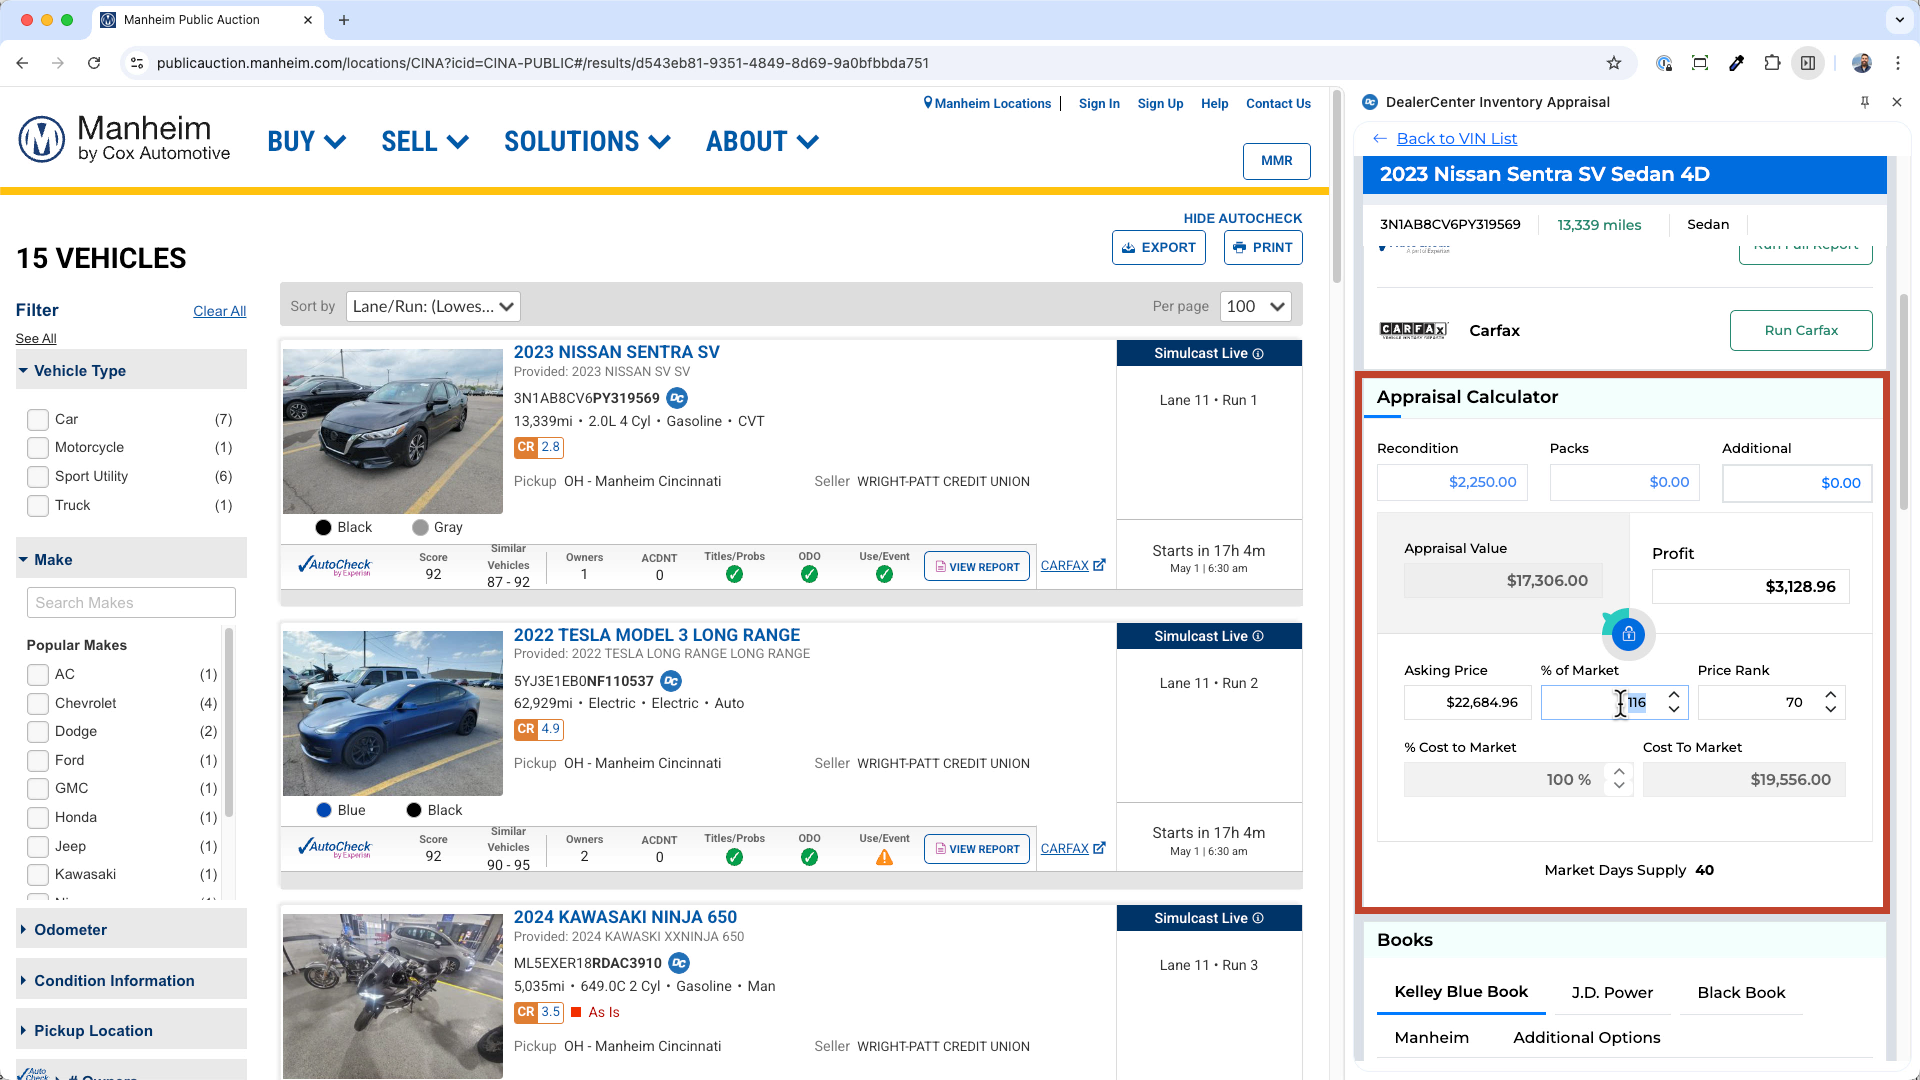Go back in browser history
This screenshot has height=1080, width=1920.
pyautogui.click(x=22, y=63)
